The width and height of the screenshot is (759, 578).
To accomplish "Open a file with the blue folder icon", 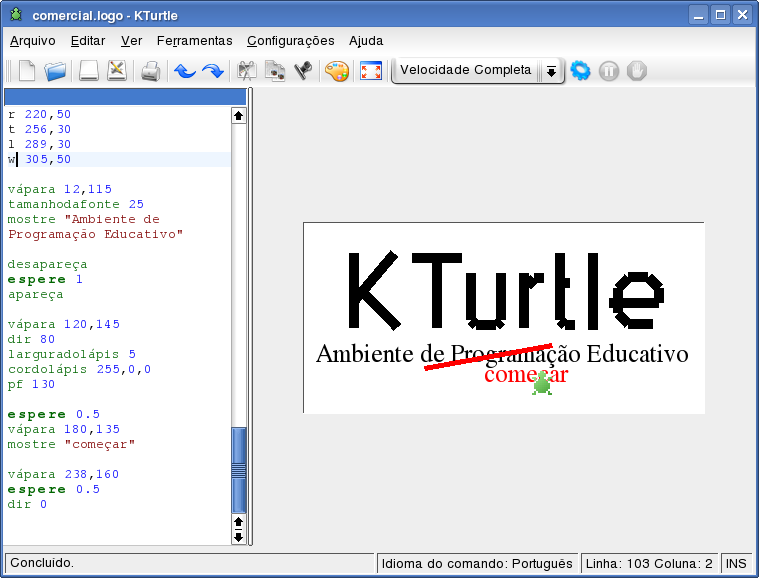I will pyautogui.click(x=55, y=71).
